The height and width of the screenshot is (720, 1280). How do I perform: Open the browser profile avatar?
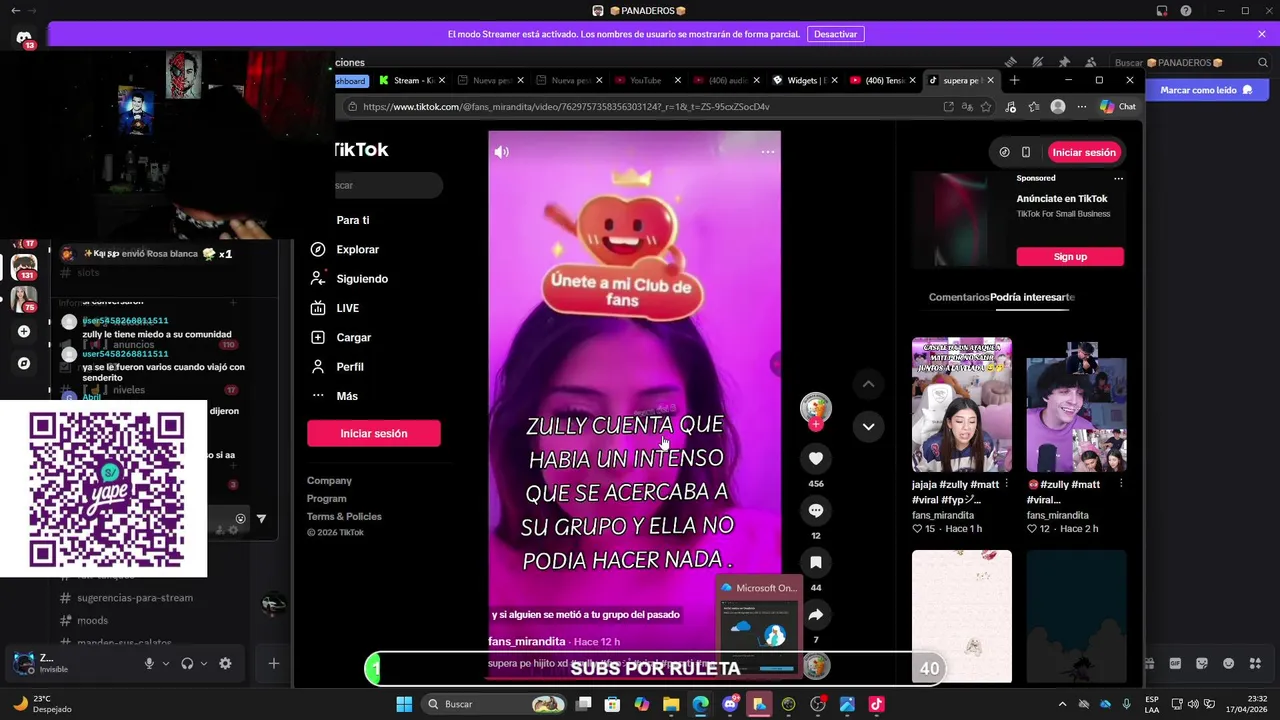(x=1058, y=106)
